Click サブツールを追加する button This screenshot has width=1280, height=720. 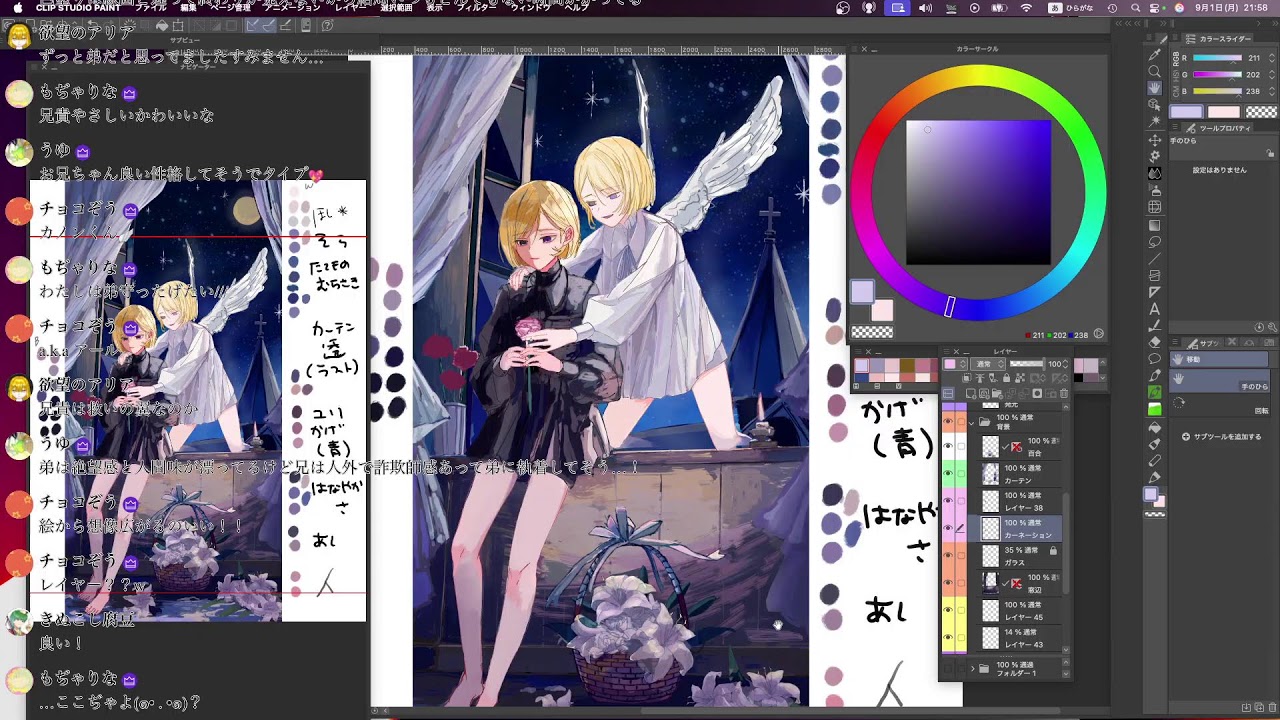[1222, 437]
